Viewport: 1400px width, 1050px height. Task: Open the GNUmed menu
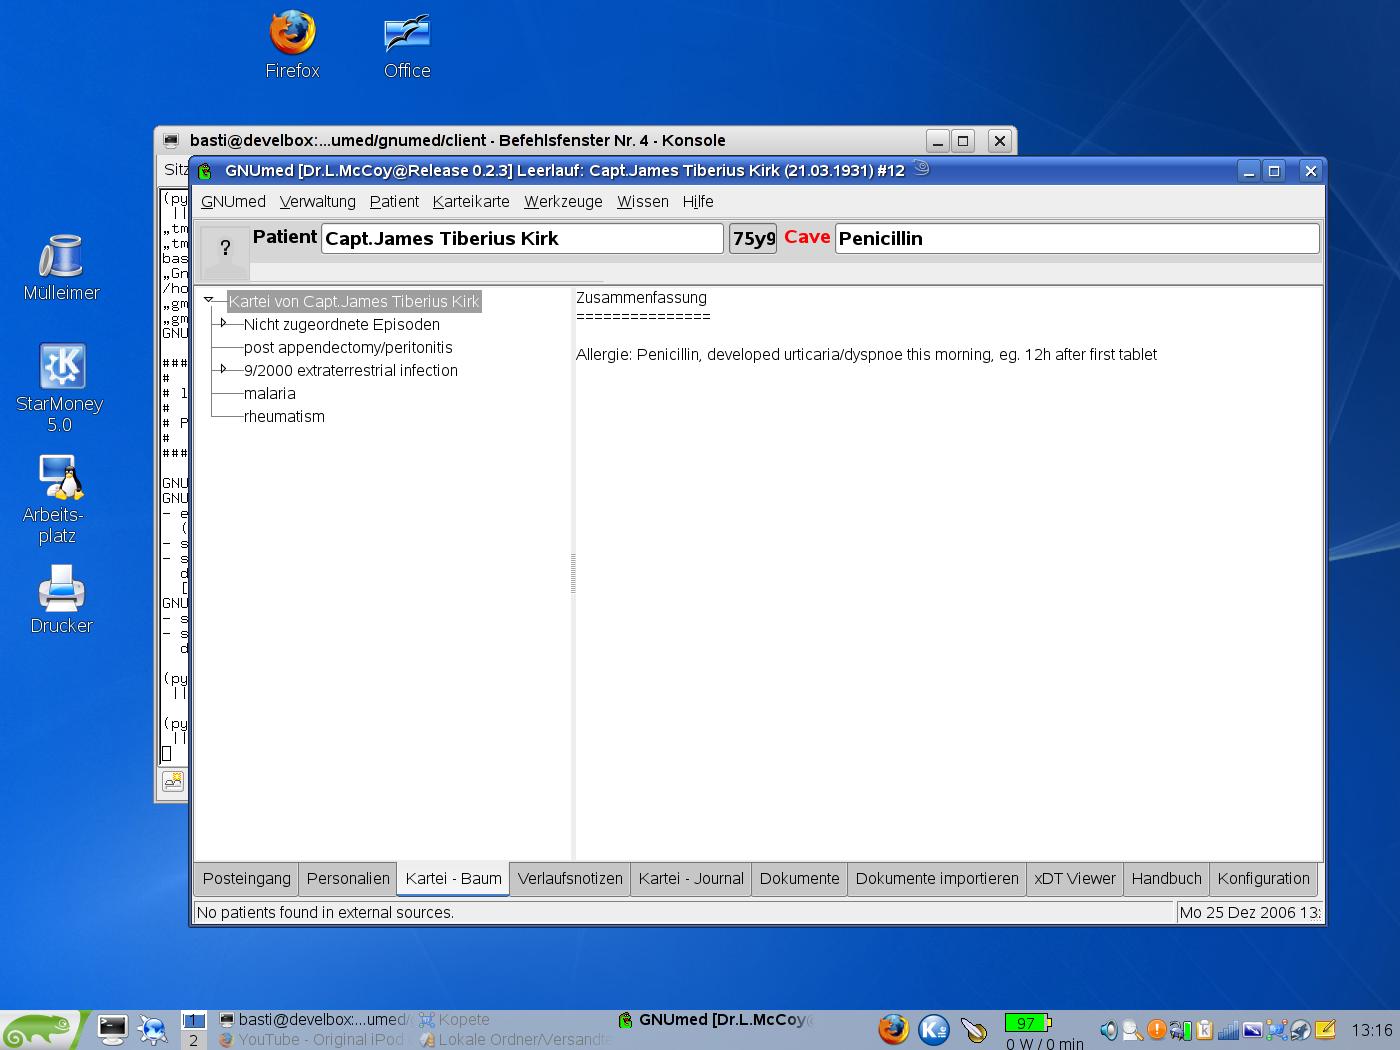point(233,201)
